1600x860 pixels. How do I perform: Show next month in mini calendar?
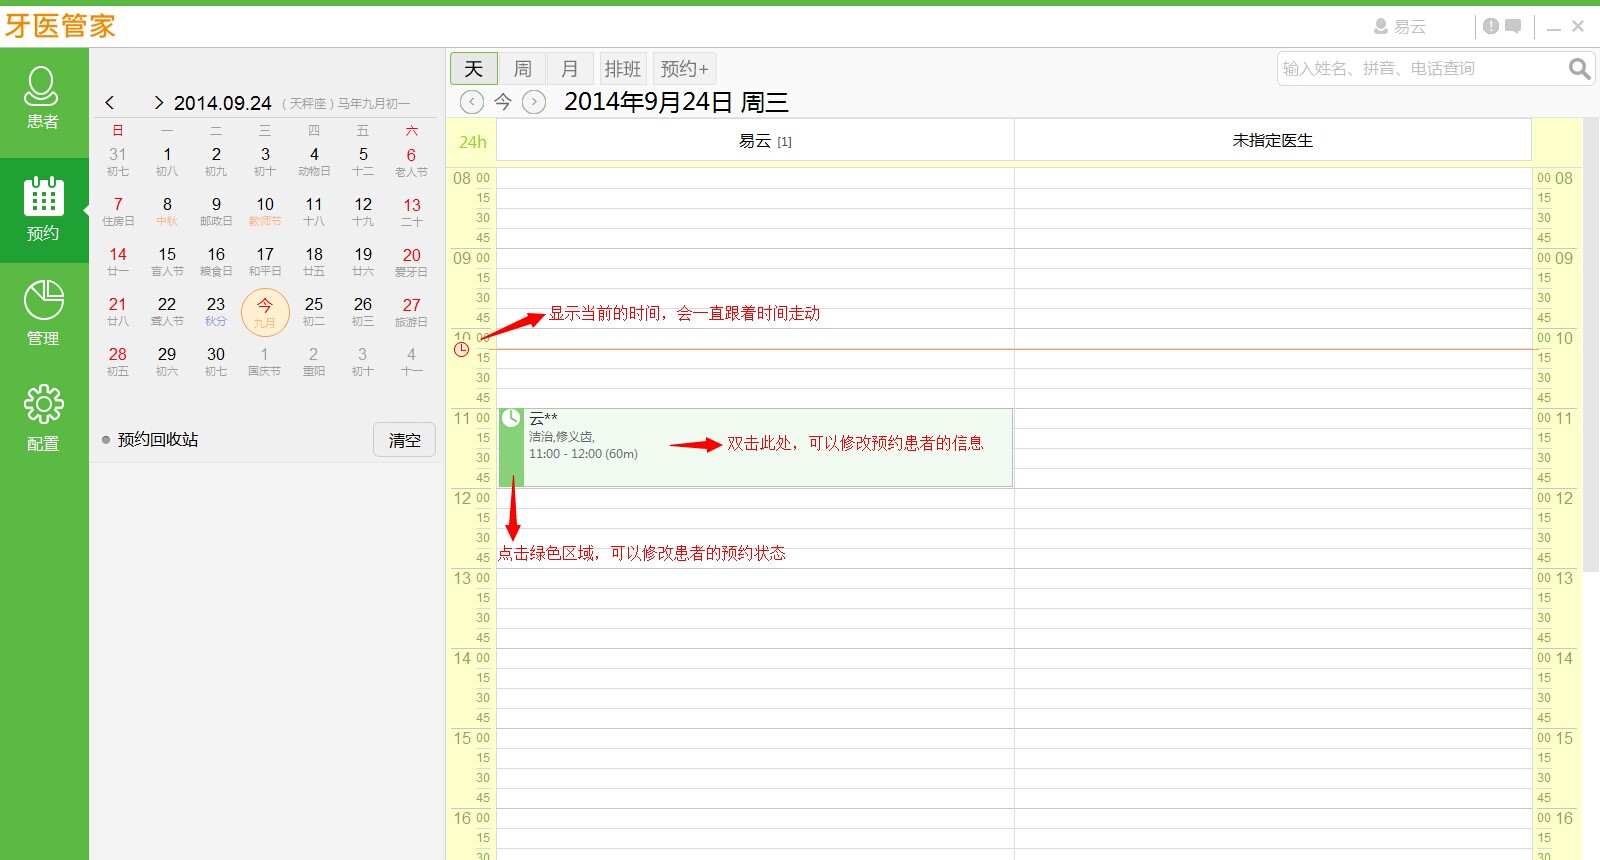[158, 103]
